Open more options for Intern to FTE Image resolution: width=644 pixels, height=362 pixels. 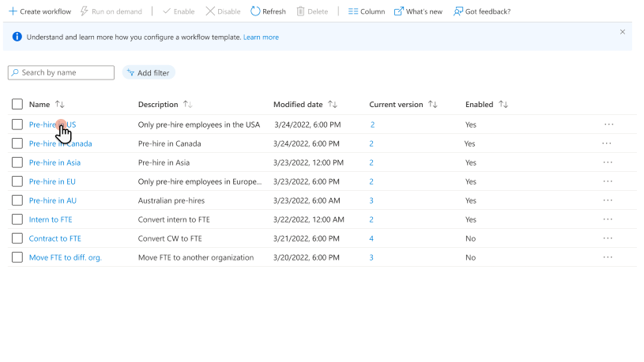click(x=608, y=219)
